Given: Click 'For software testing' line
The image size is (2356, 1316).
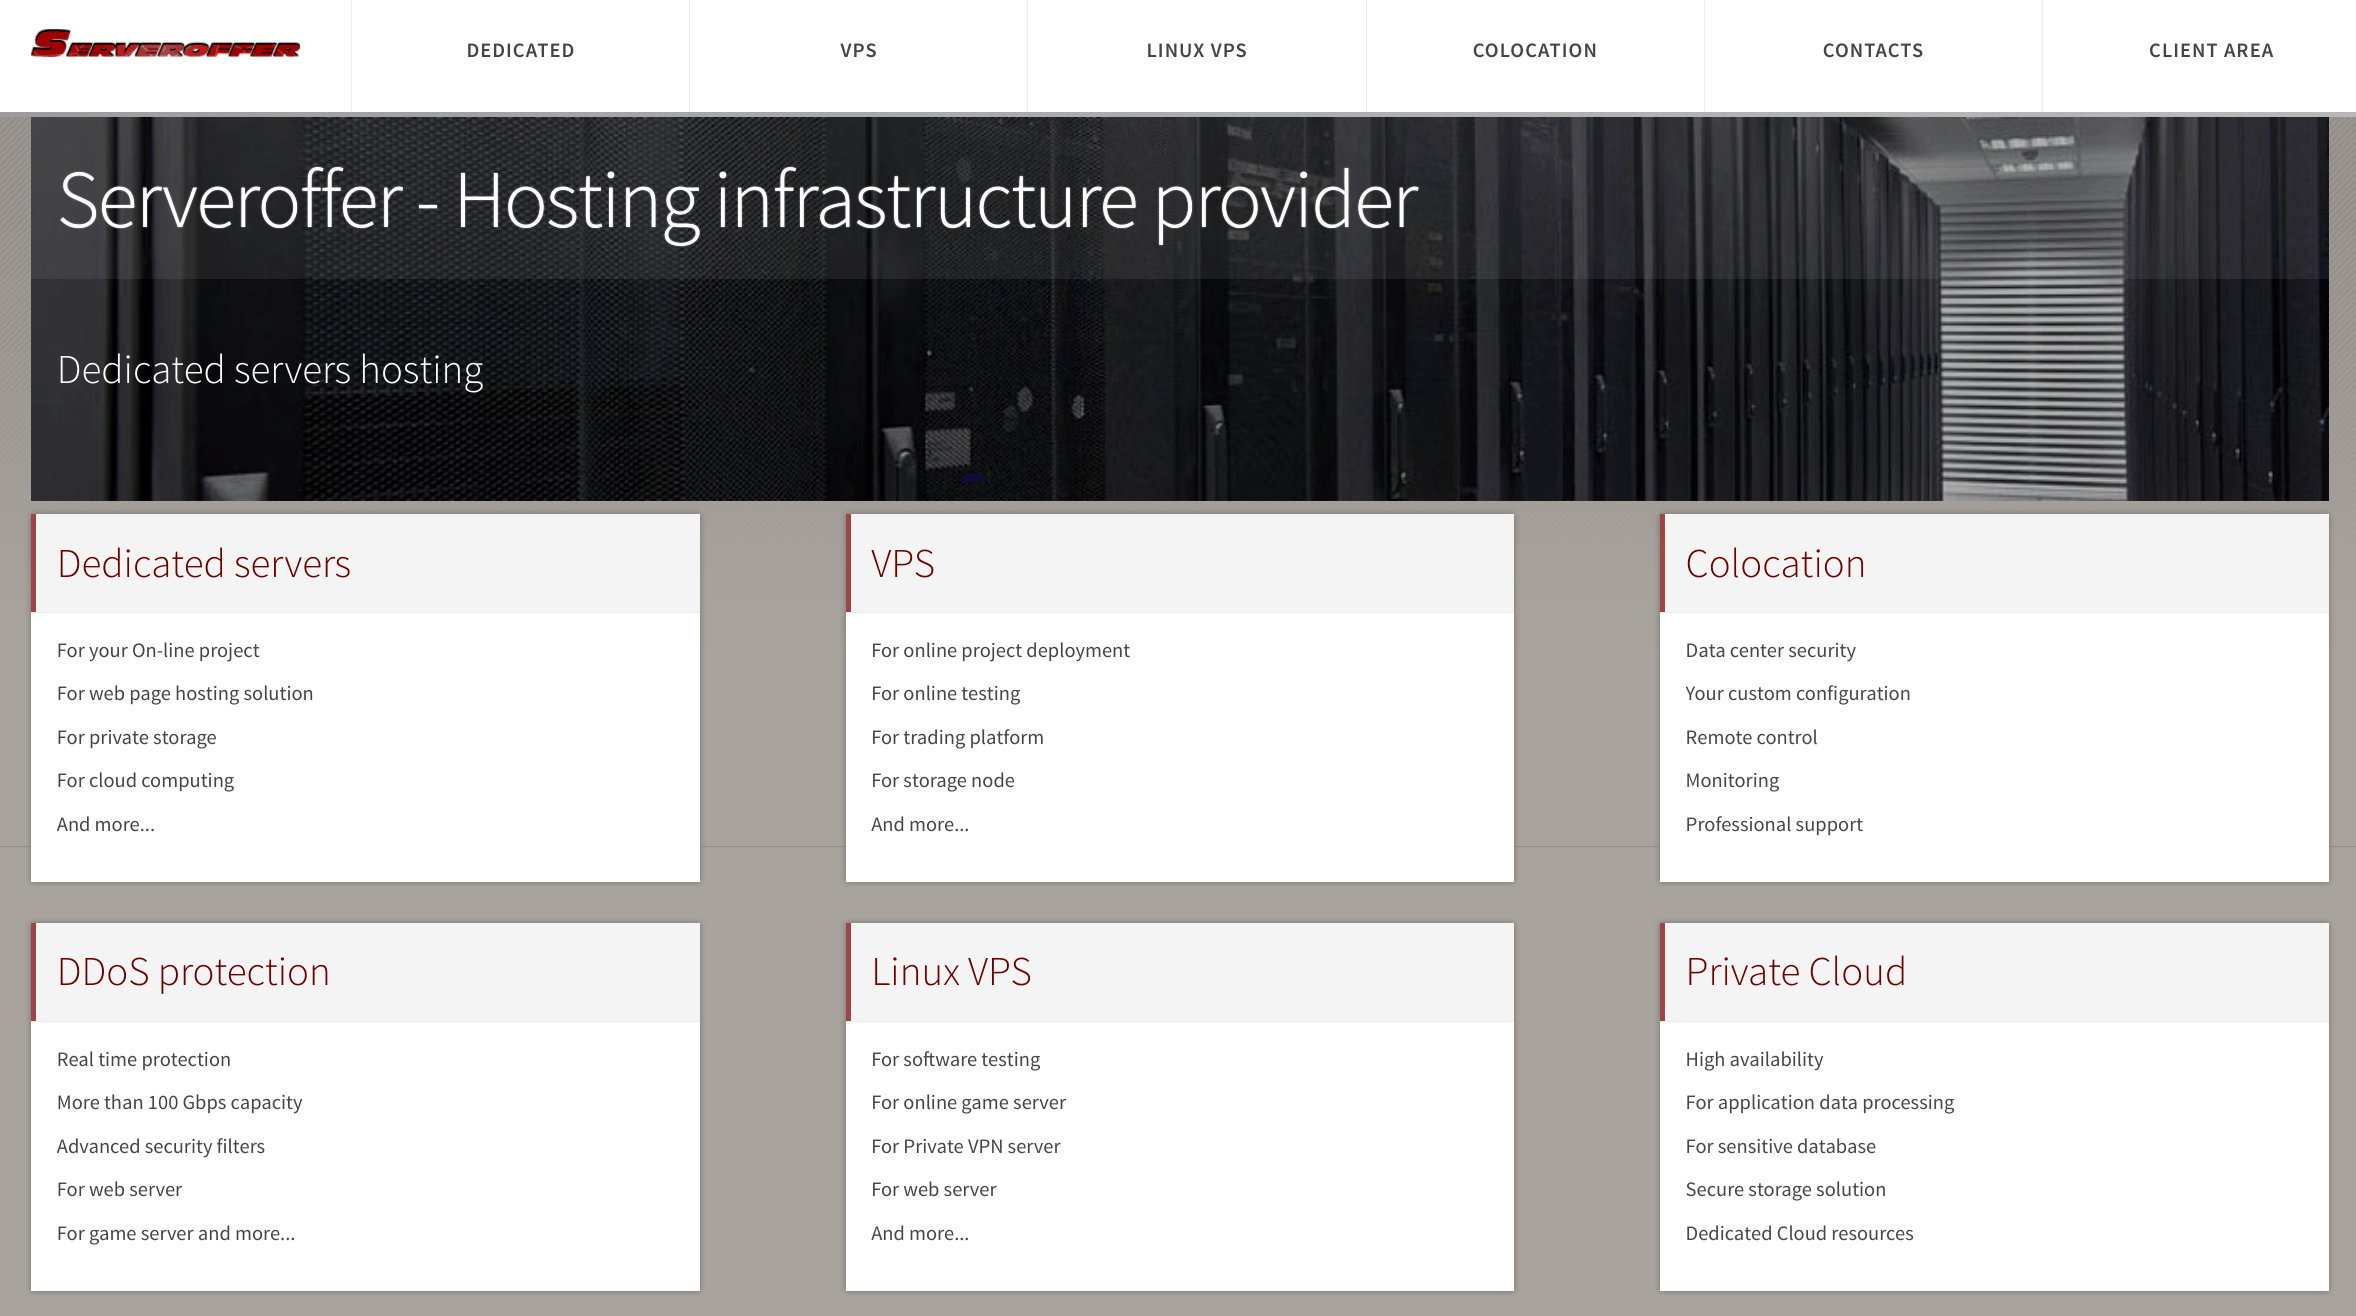Looking at the screenshot, I should [955, 1059].
